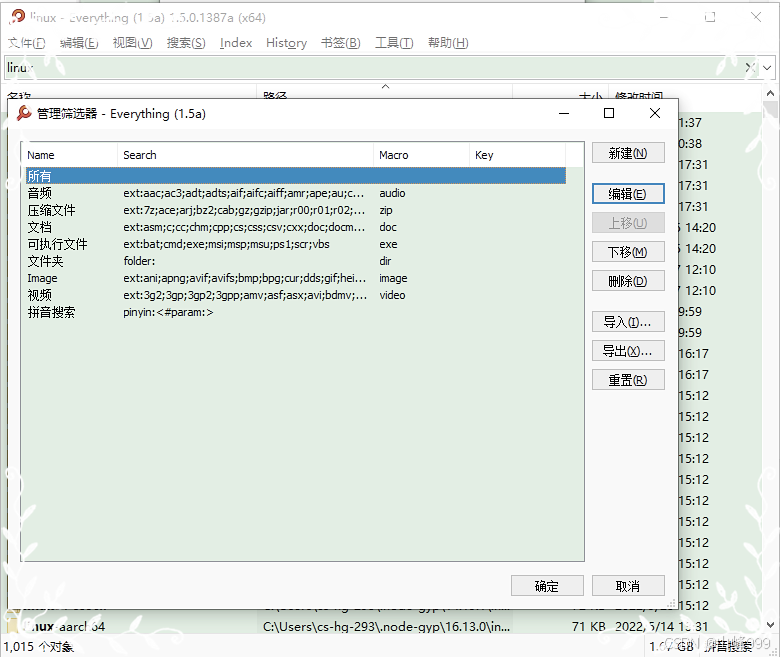
Task: Click the video macro cell
Action: [392, 295]
